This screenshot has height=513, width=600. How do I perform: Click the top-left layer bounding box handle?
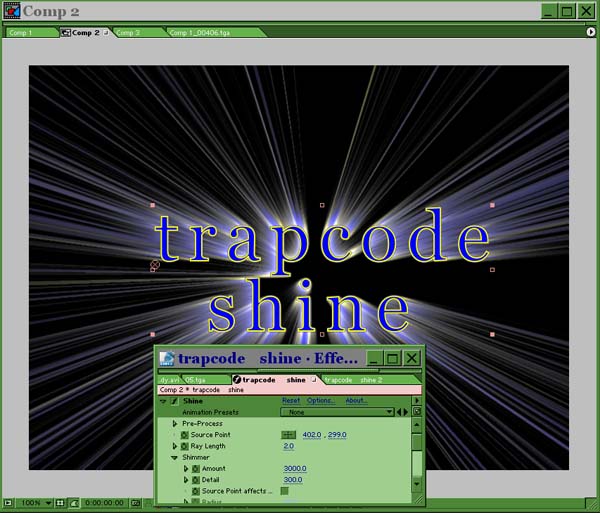pyautogui.click(x=153, y=205)
